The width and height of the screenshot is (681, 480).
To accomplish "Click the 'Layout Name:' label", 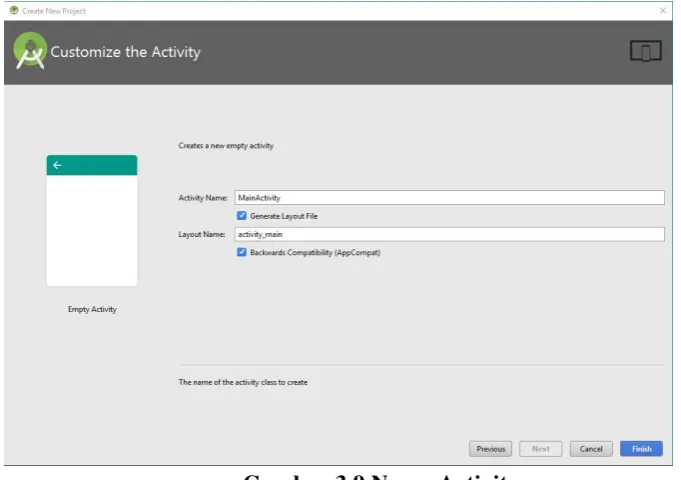I will [x=202, y=234].
